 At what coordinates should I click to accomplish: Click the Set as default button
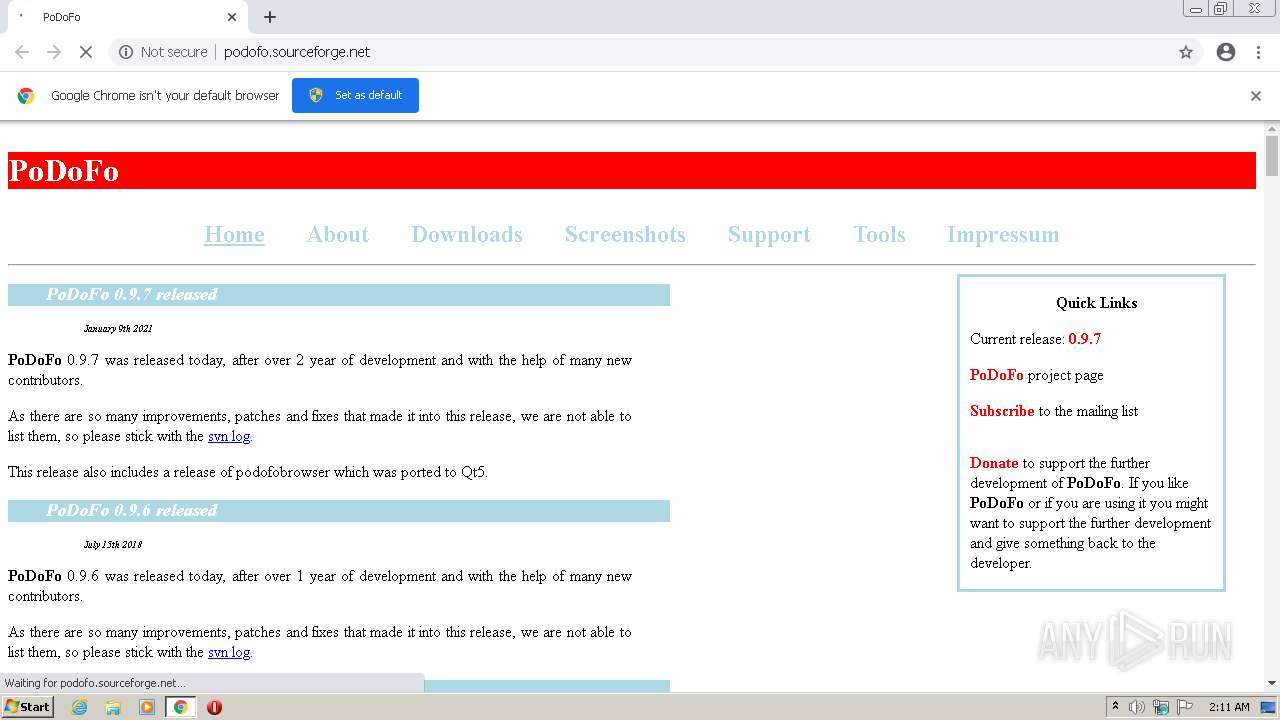click(x=355, y=95)
